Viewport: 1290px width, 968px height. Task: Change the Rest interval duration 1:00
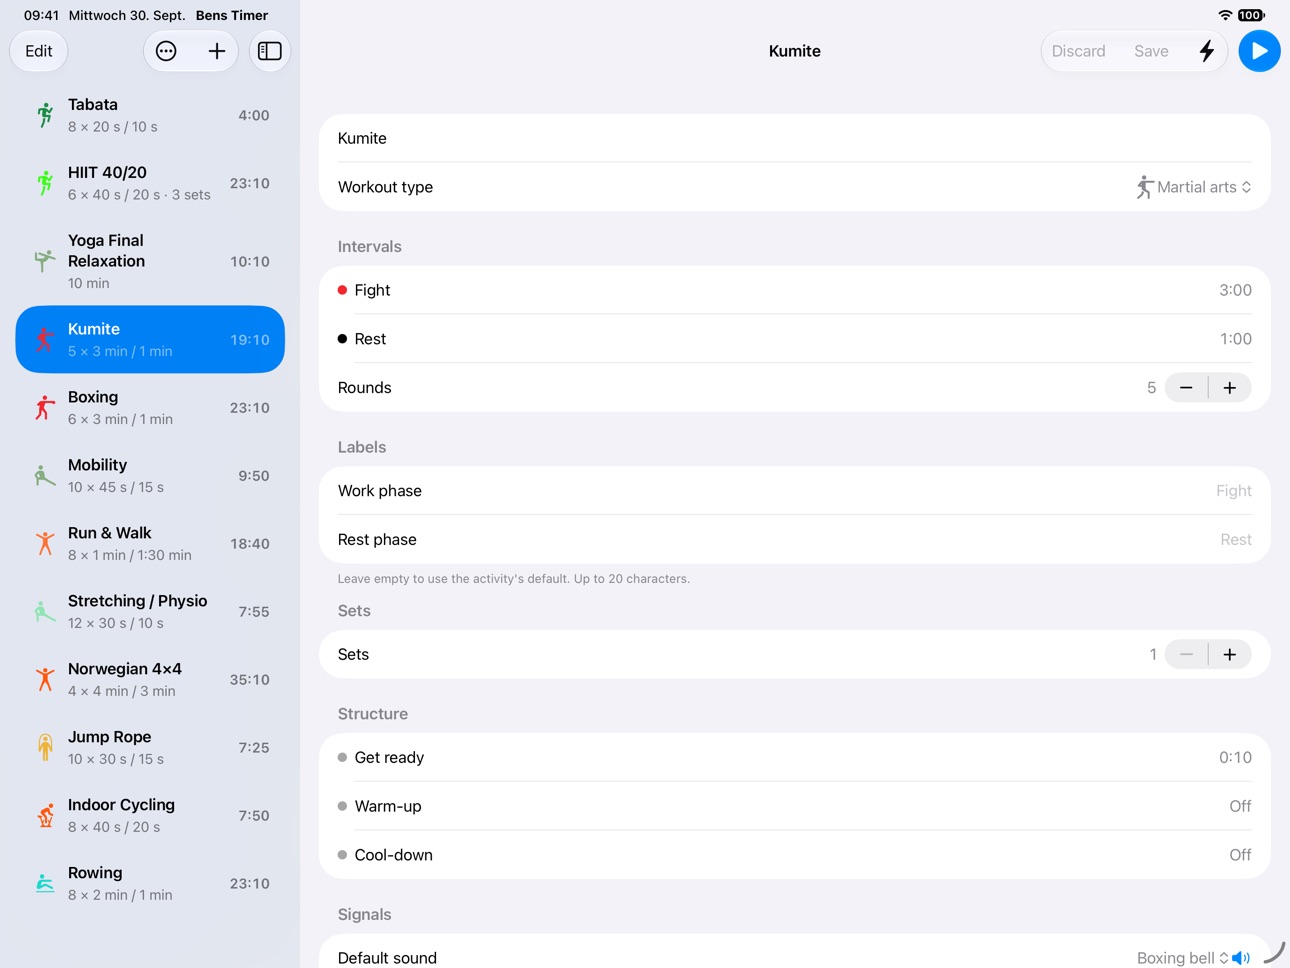[x=1235, y=339]
